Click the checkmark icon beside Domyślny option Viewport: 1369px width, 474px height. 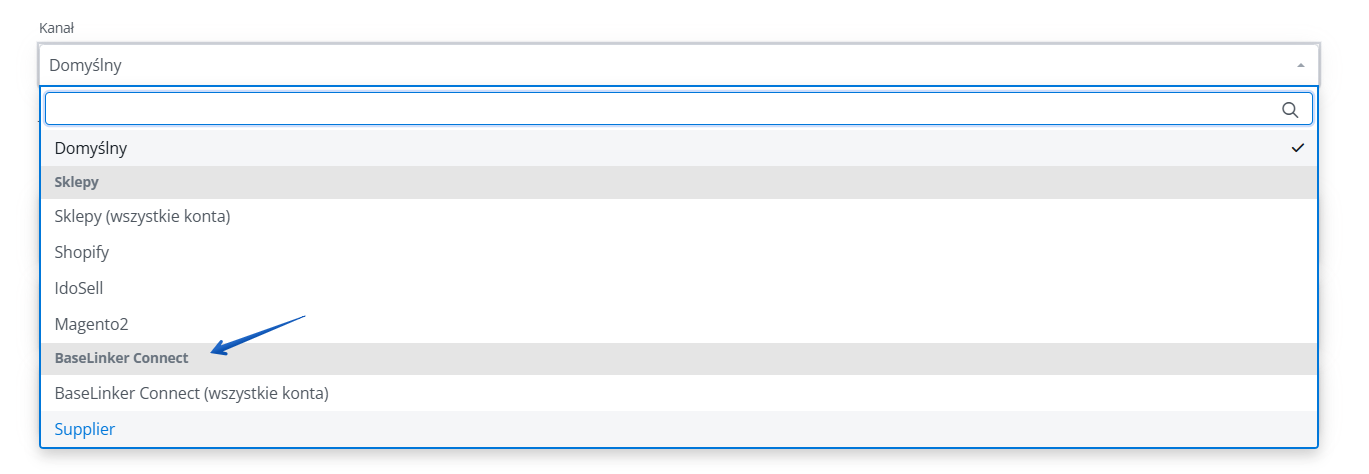coord(1298,148)
